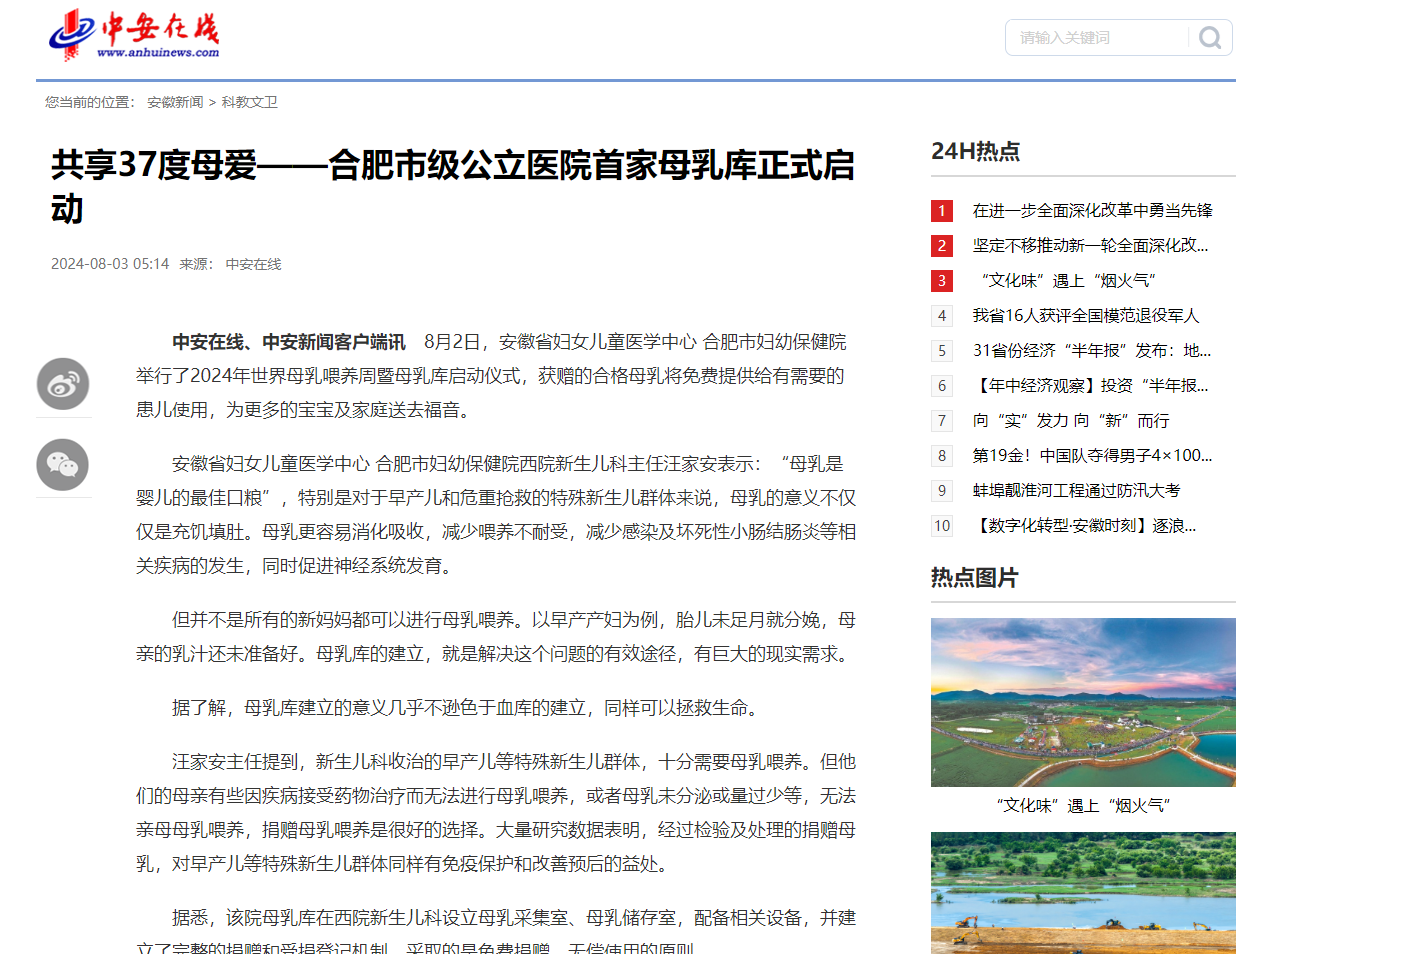Click the paragraph starting 据了解，母乳库建立的意义
Screen dimensions: 1422x954
tap(496, 708)
